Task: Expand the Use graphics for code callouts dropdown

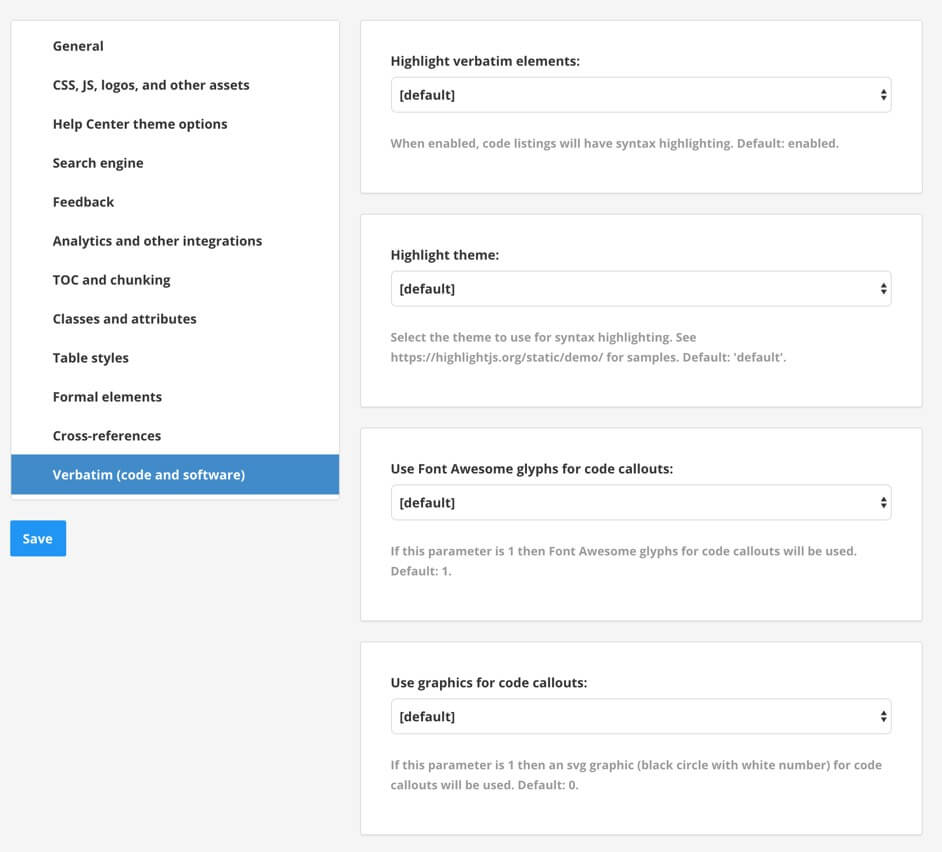Action: (640, 717)
